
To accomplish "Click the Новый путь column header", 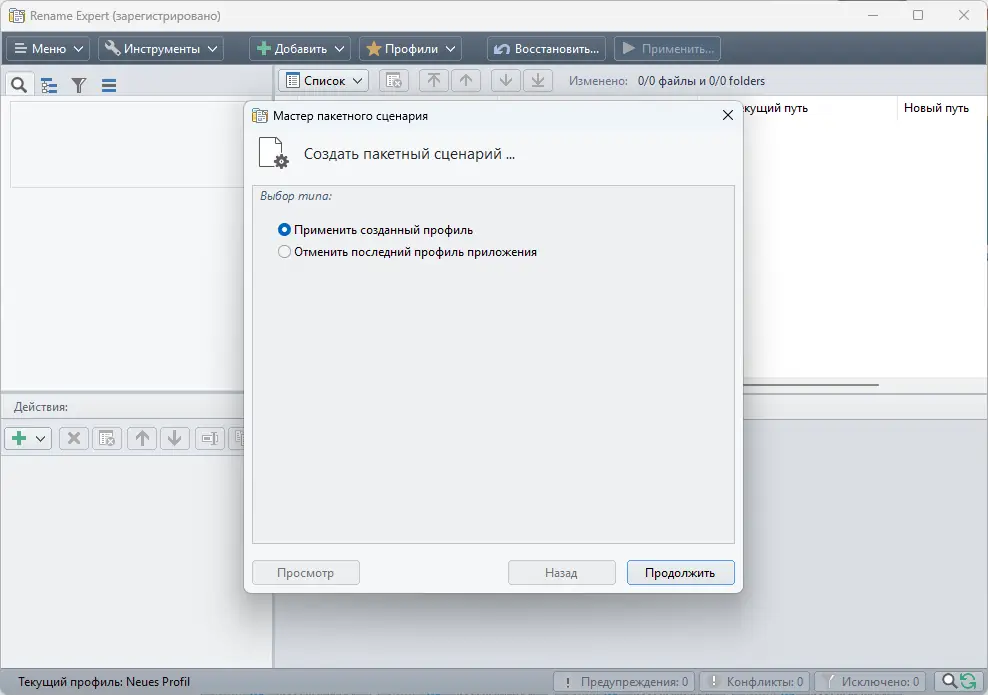I will point(936,108).
